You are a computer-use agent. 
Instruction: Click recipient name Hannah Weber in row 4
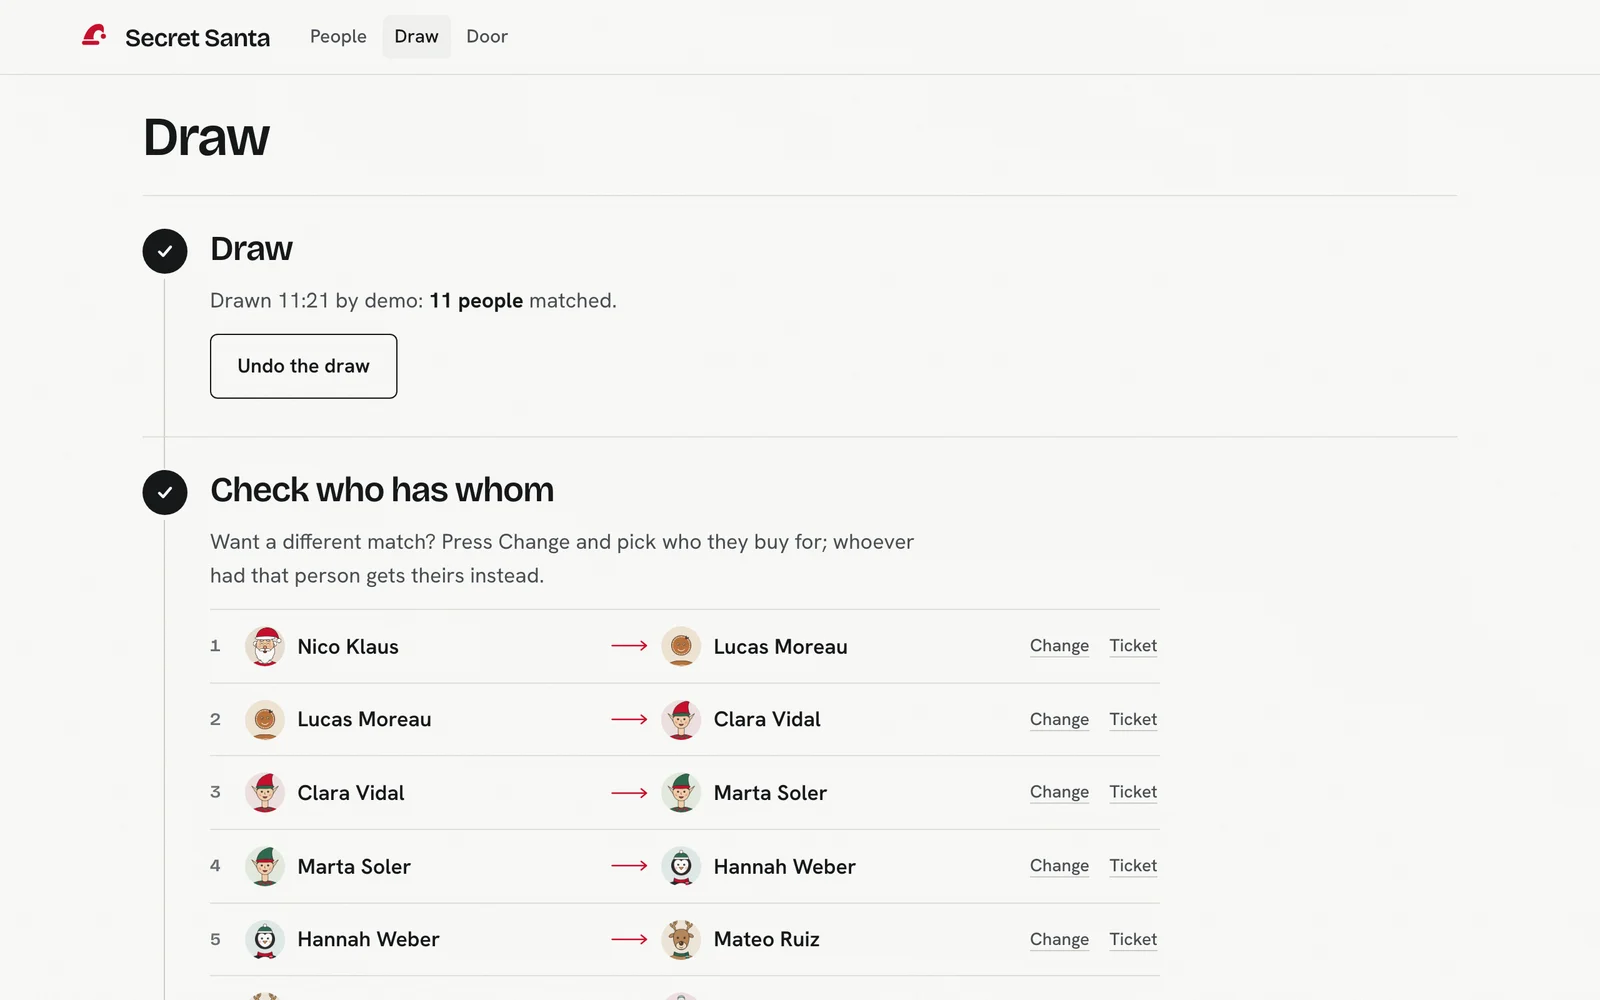click(785, 867)
